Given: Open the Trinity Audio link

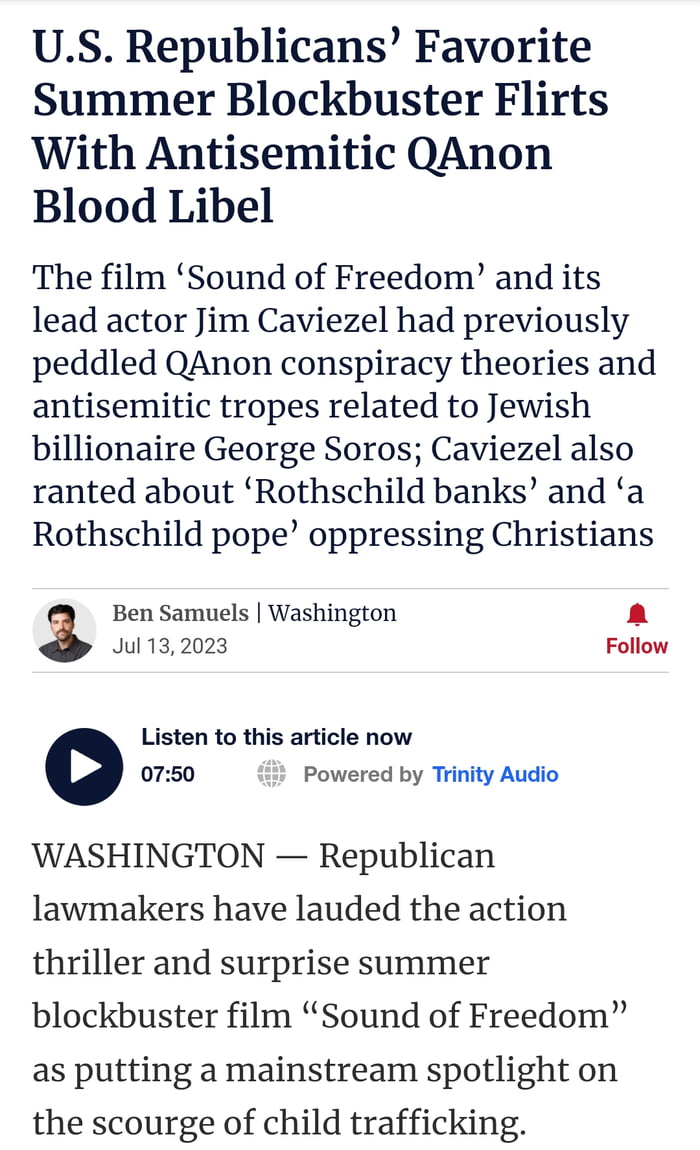Looking at the screenshot, I should click(x=495, y=774).
